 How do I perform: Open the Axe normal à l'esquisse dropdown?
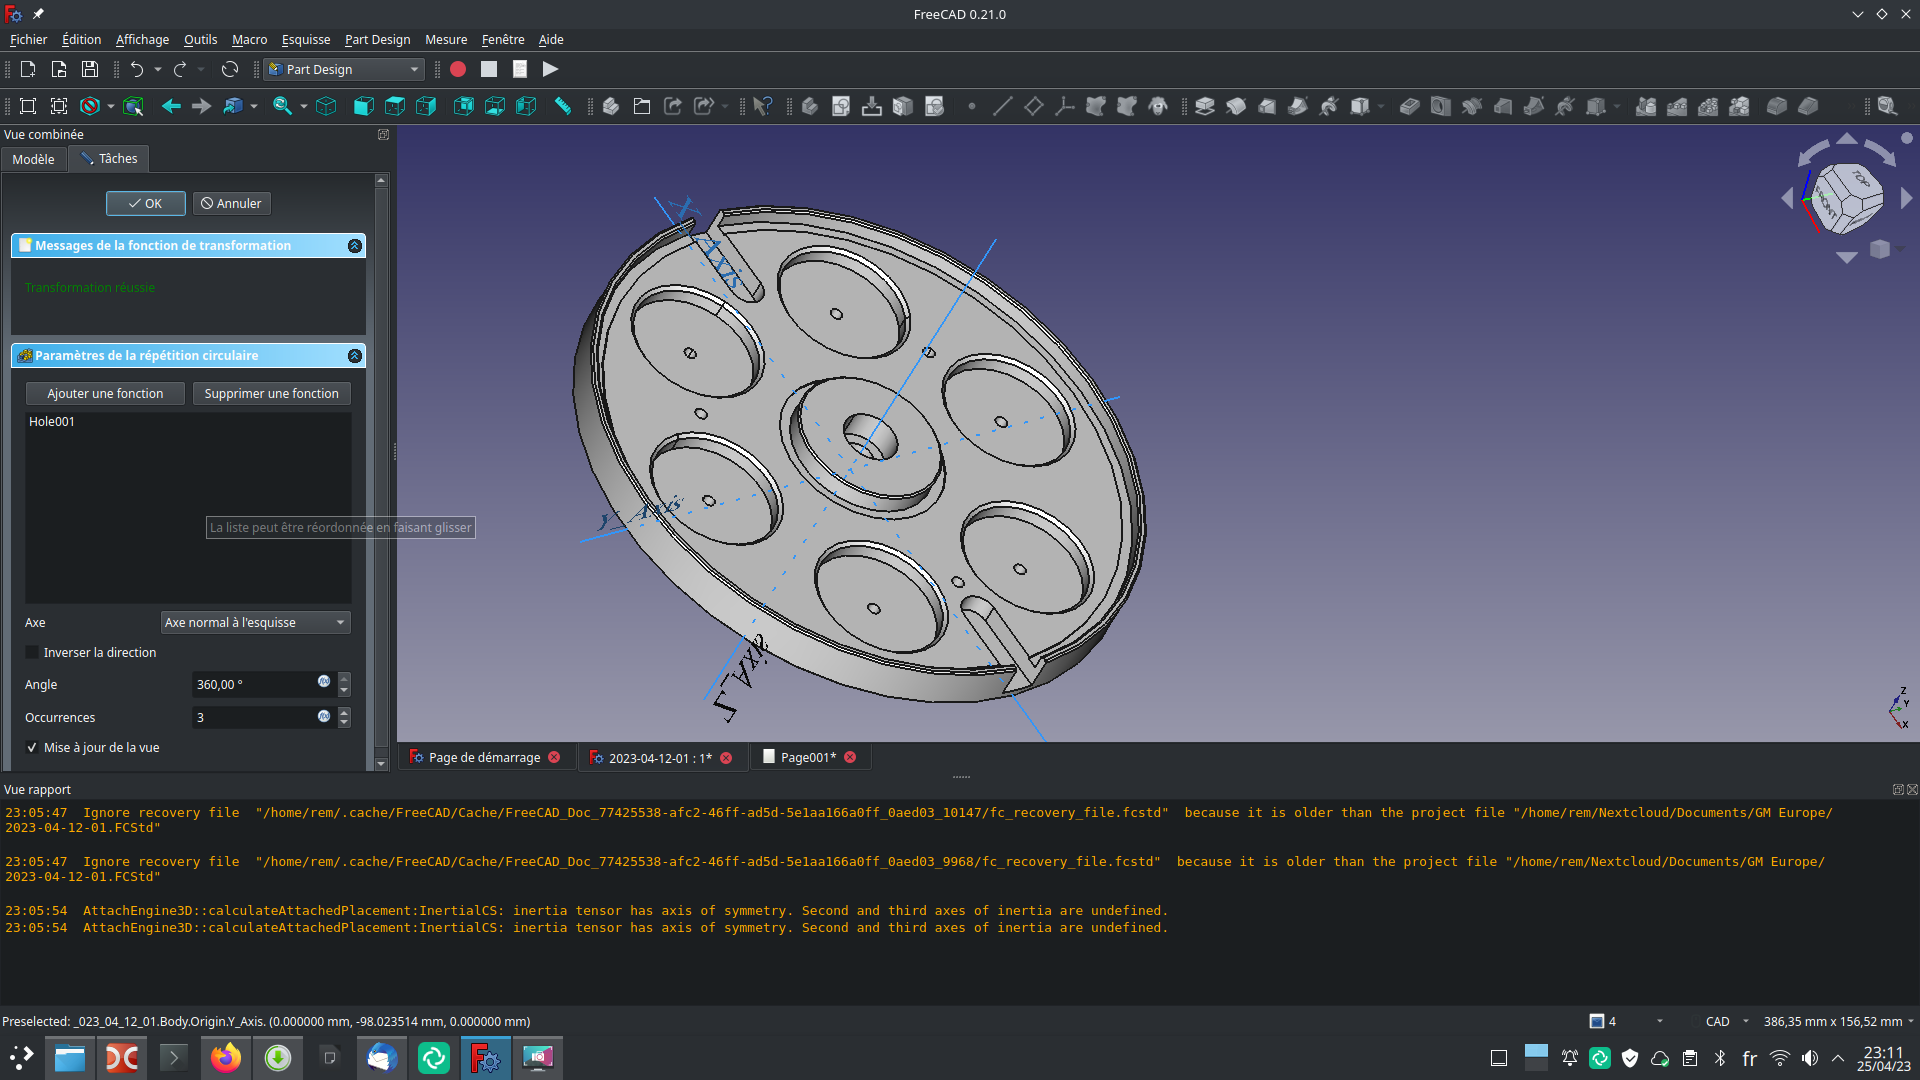[x=255, y=622]
